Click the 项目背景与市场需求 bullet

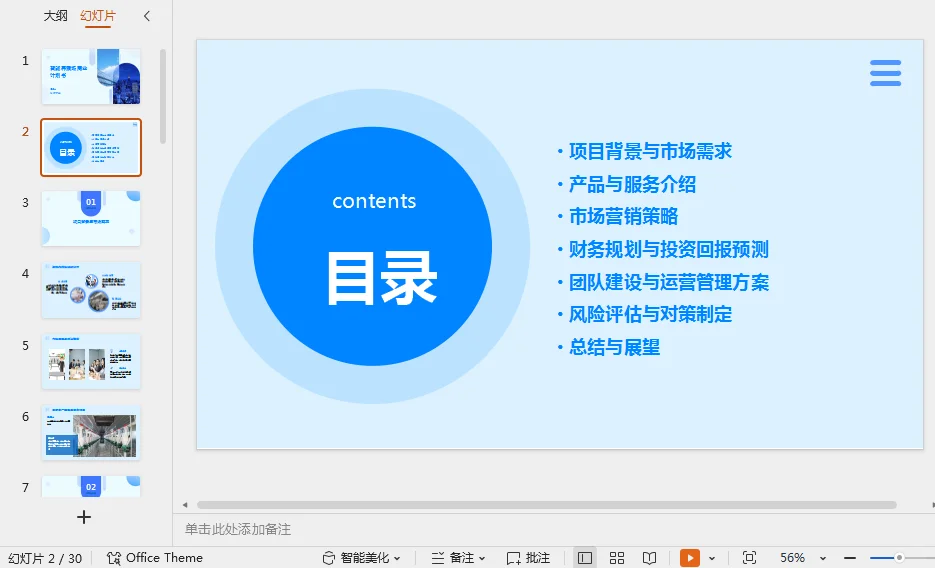(x=650, y=151)
